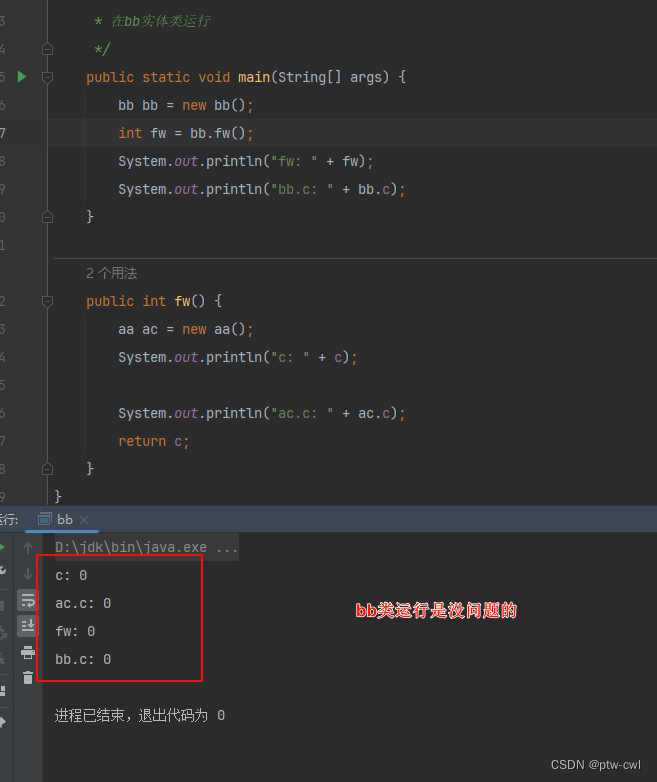Clear console output with trash icon
657x782 pixels.
click(28, 678)
